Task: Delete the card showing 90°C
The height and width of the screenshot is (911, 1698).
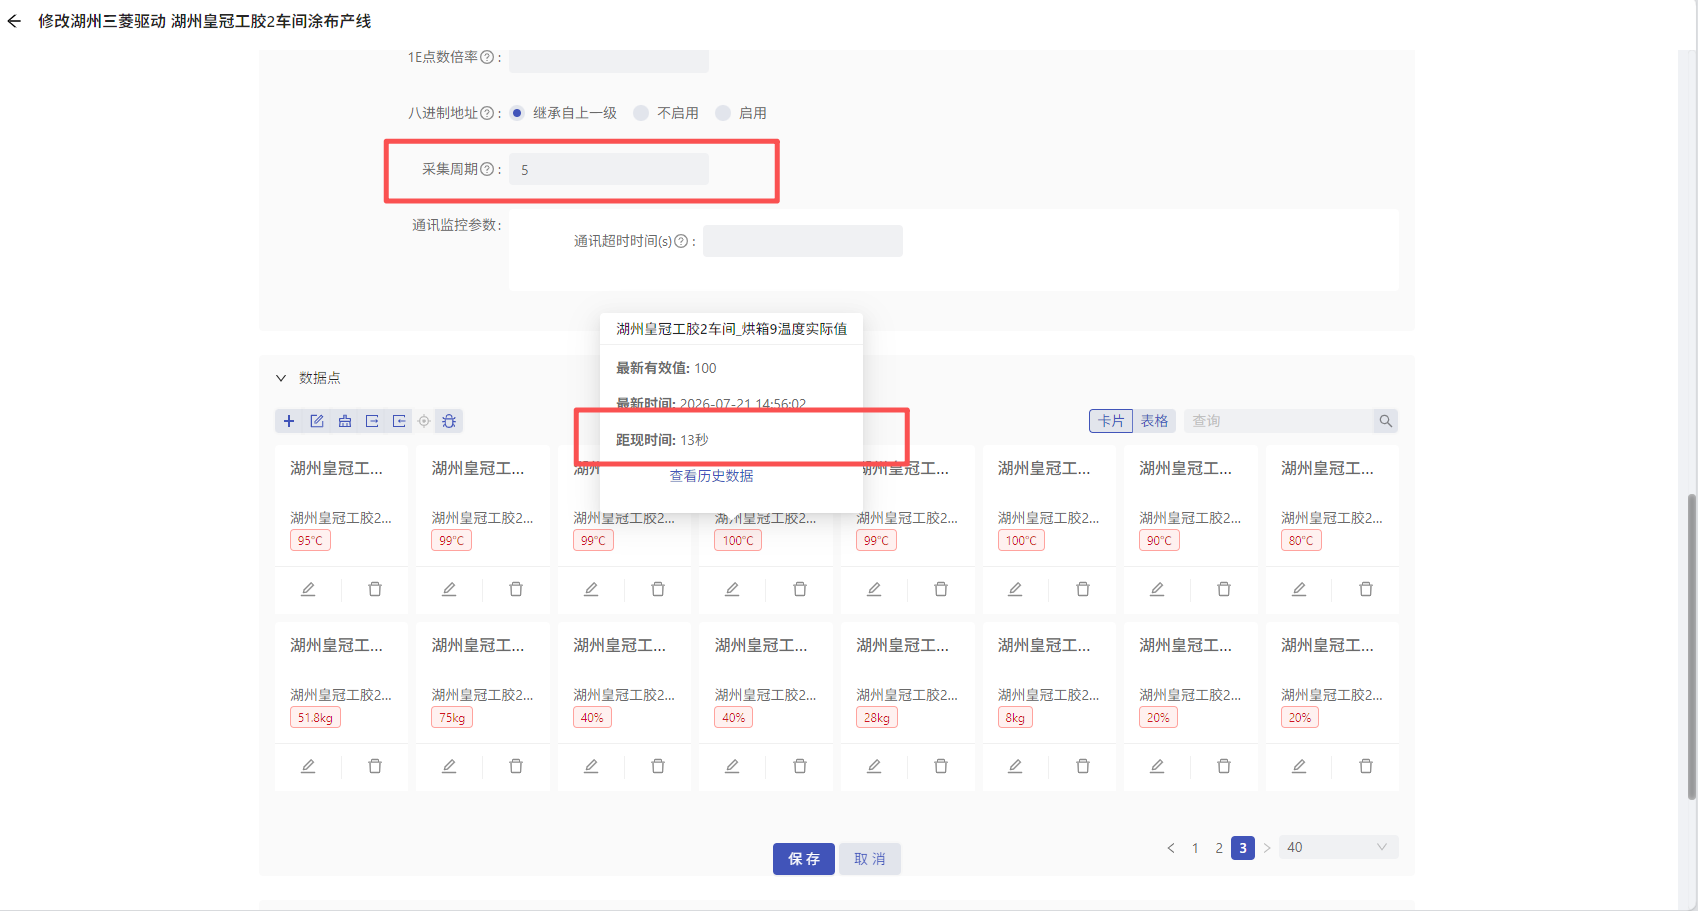Action: (x=1224, y=589)
